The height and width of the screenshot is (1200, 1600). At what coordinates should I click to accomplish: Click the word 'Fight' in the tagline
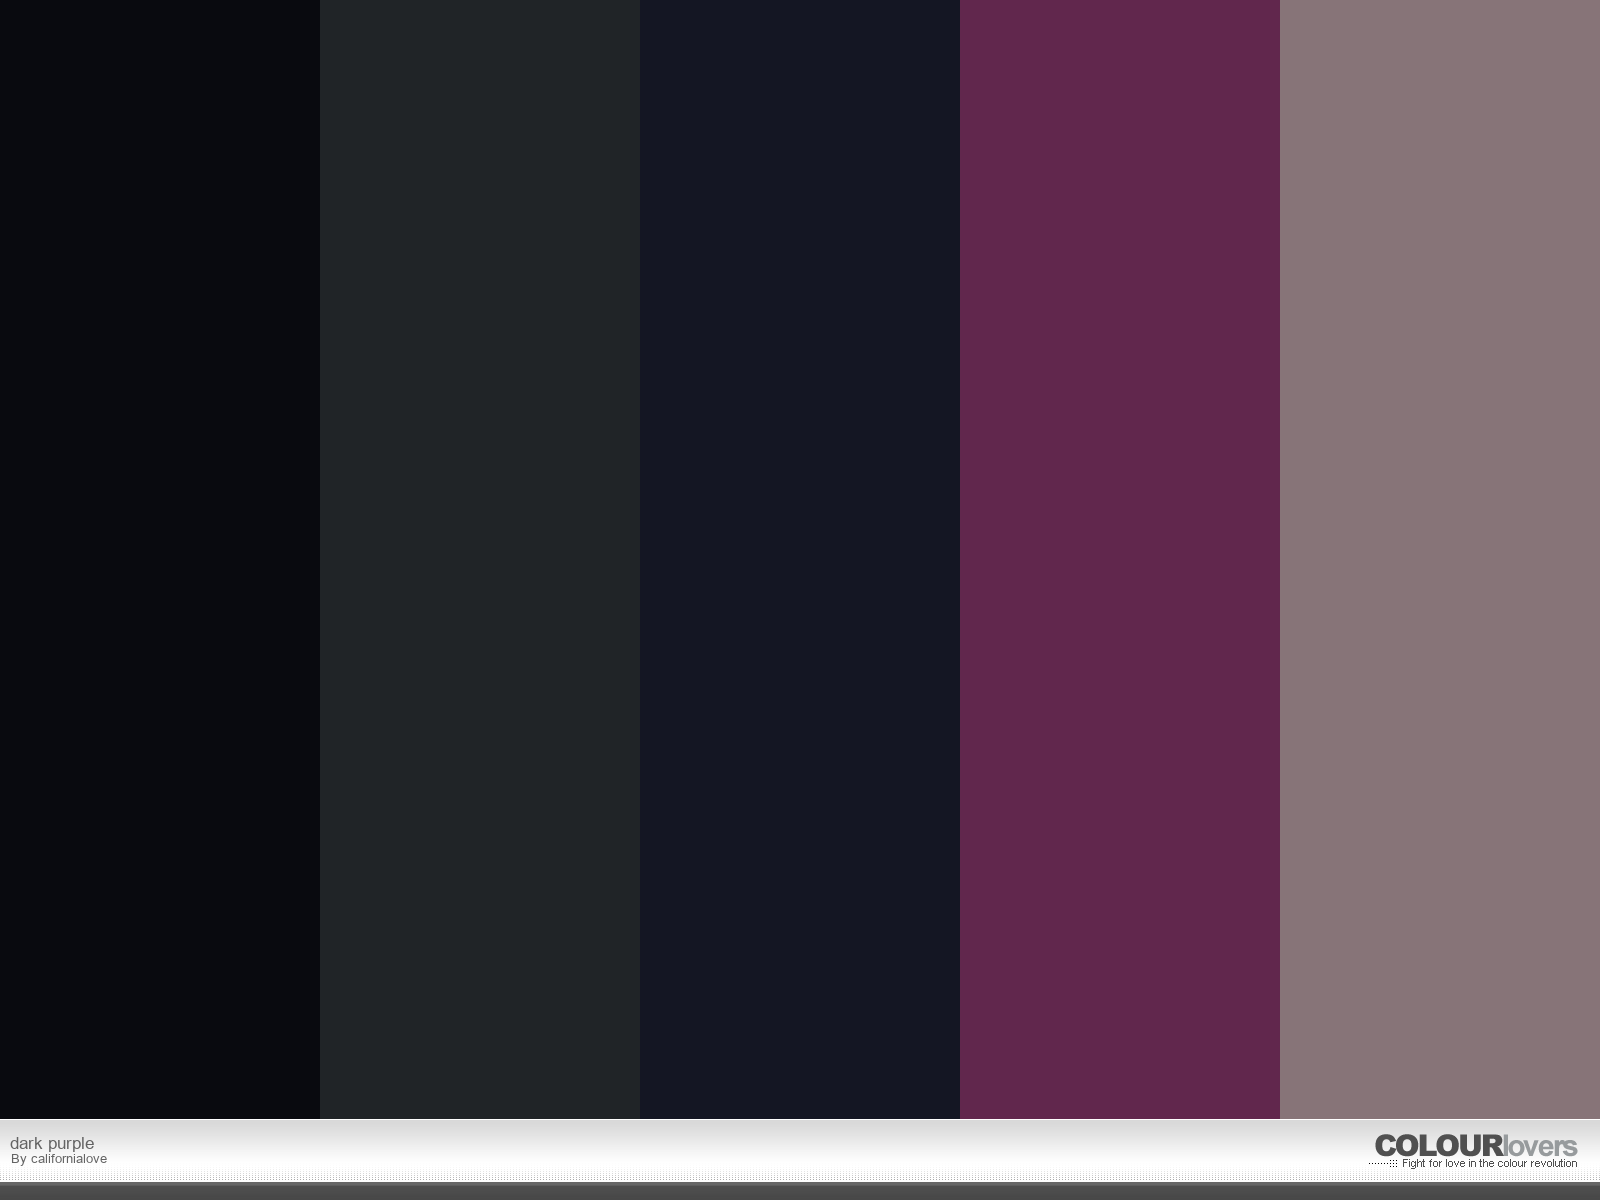1414,1164
